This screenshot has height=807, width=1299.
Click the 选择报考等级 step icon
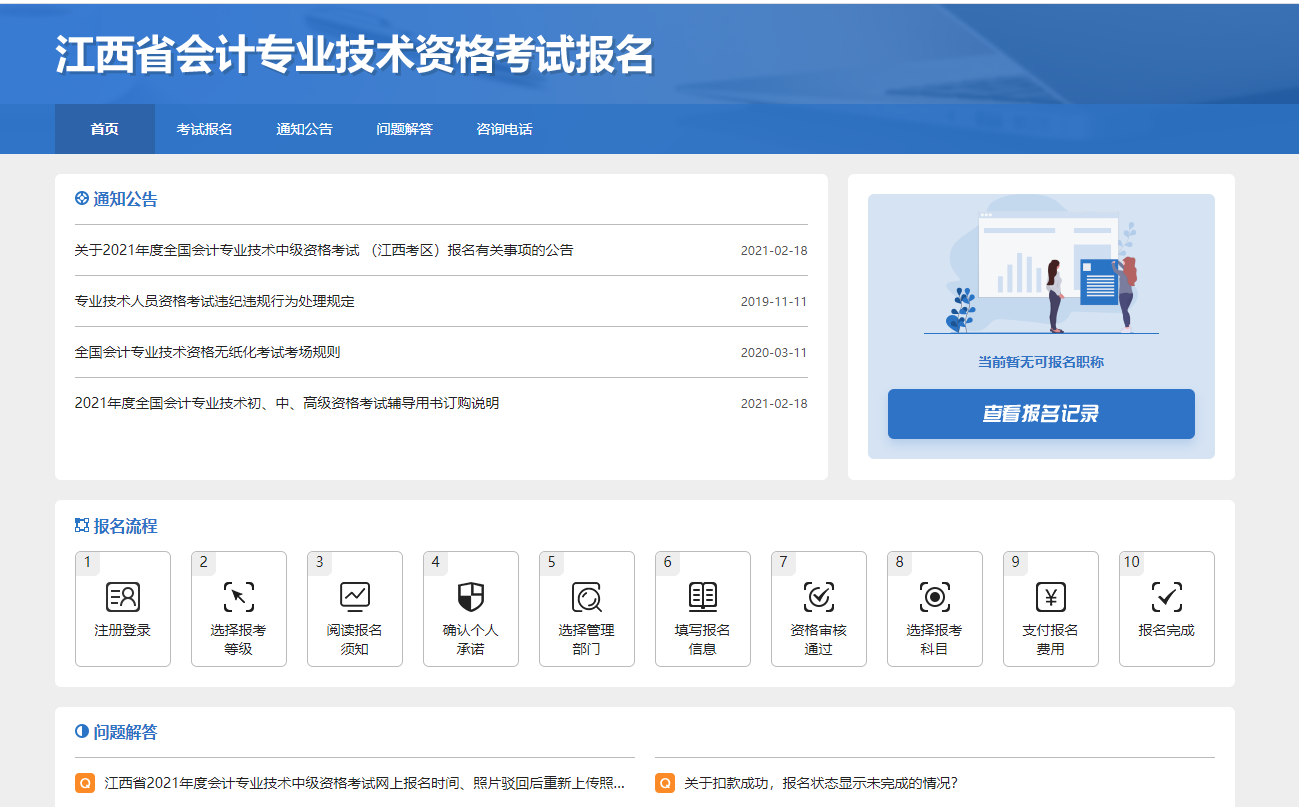coord(239,595)
